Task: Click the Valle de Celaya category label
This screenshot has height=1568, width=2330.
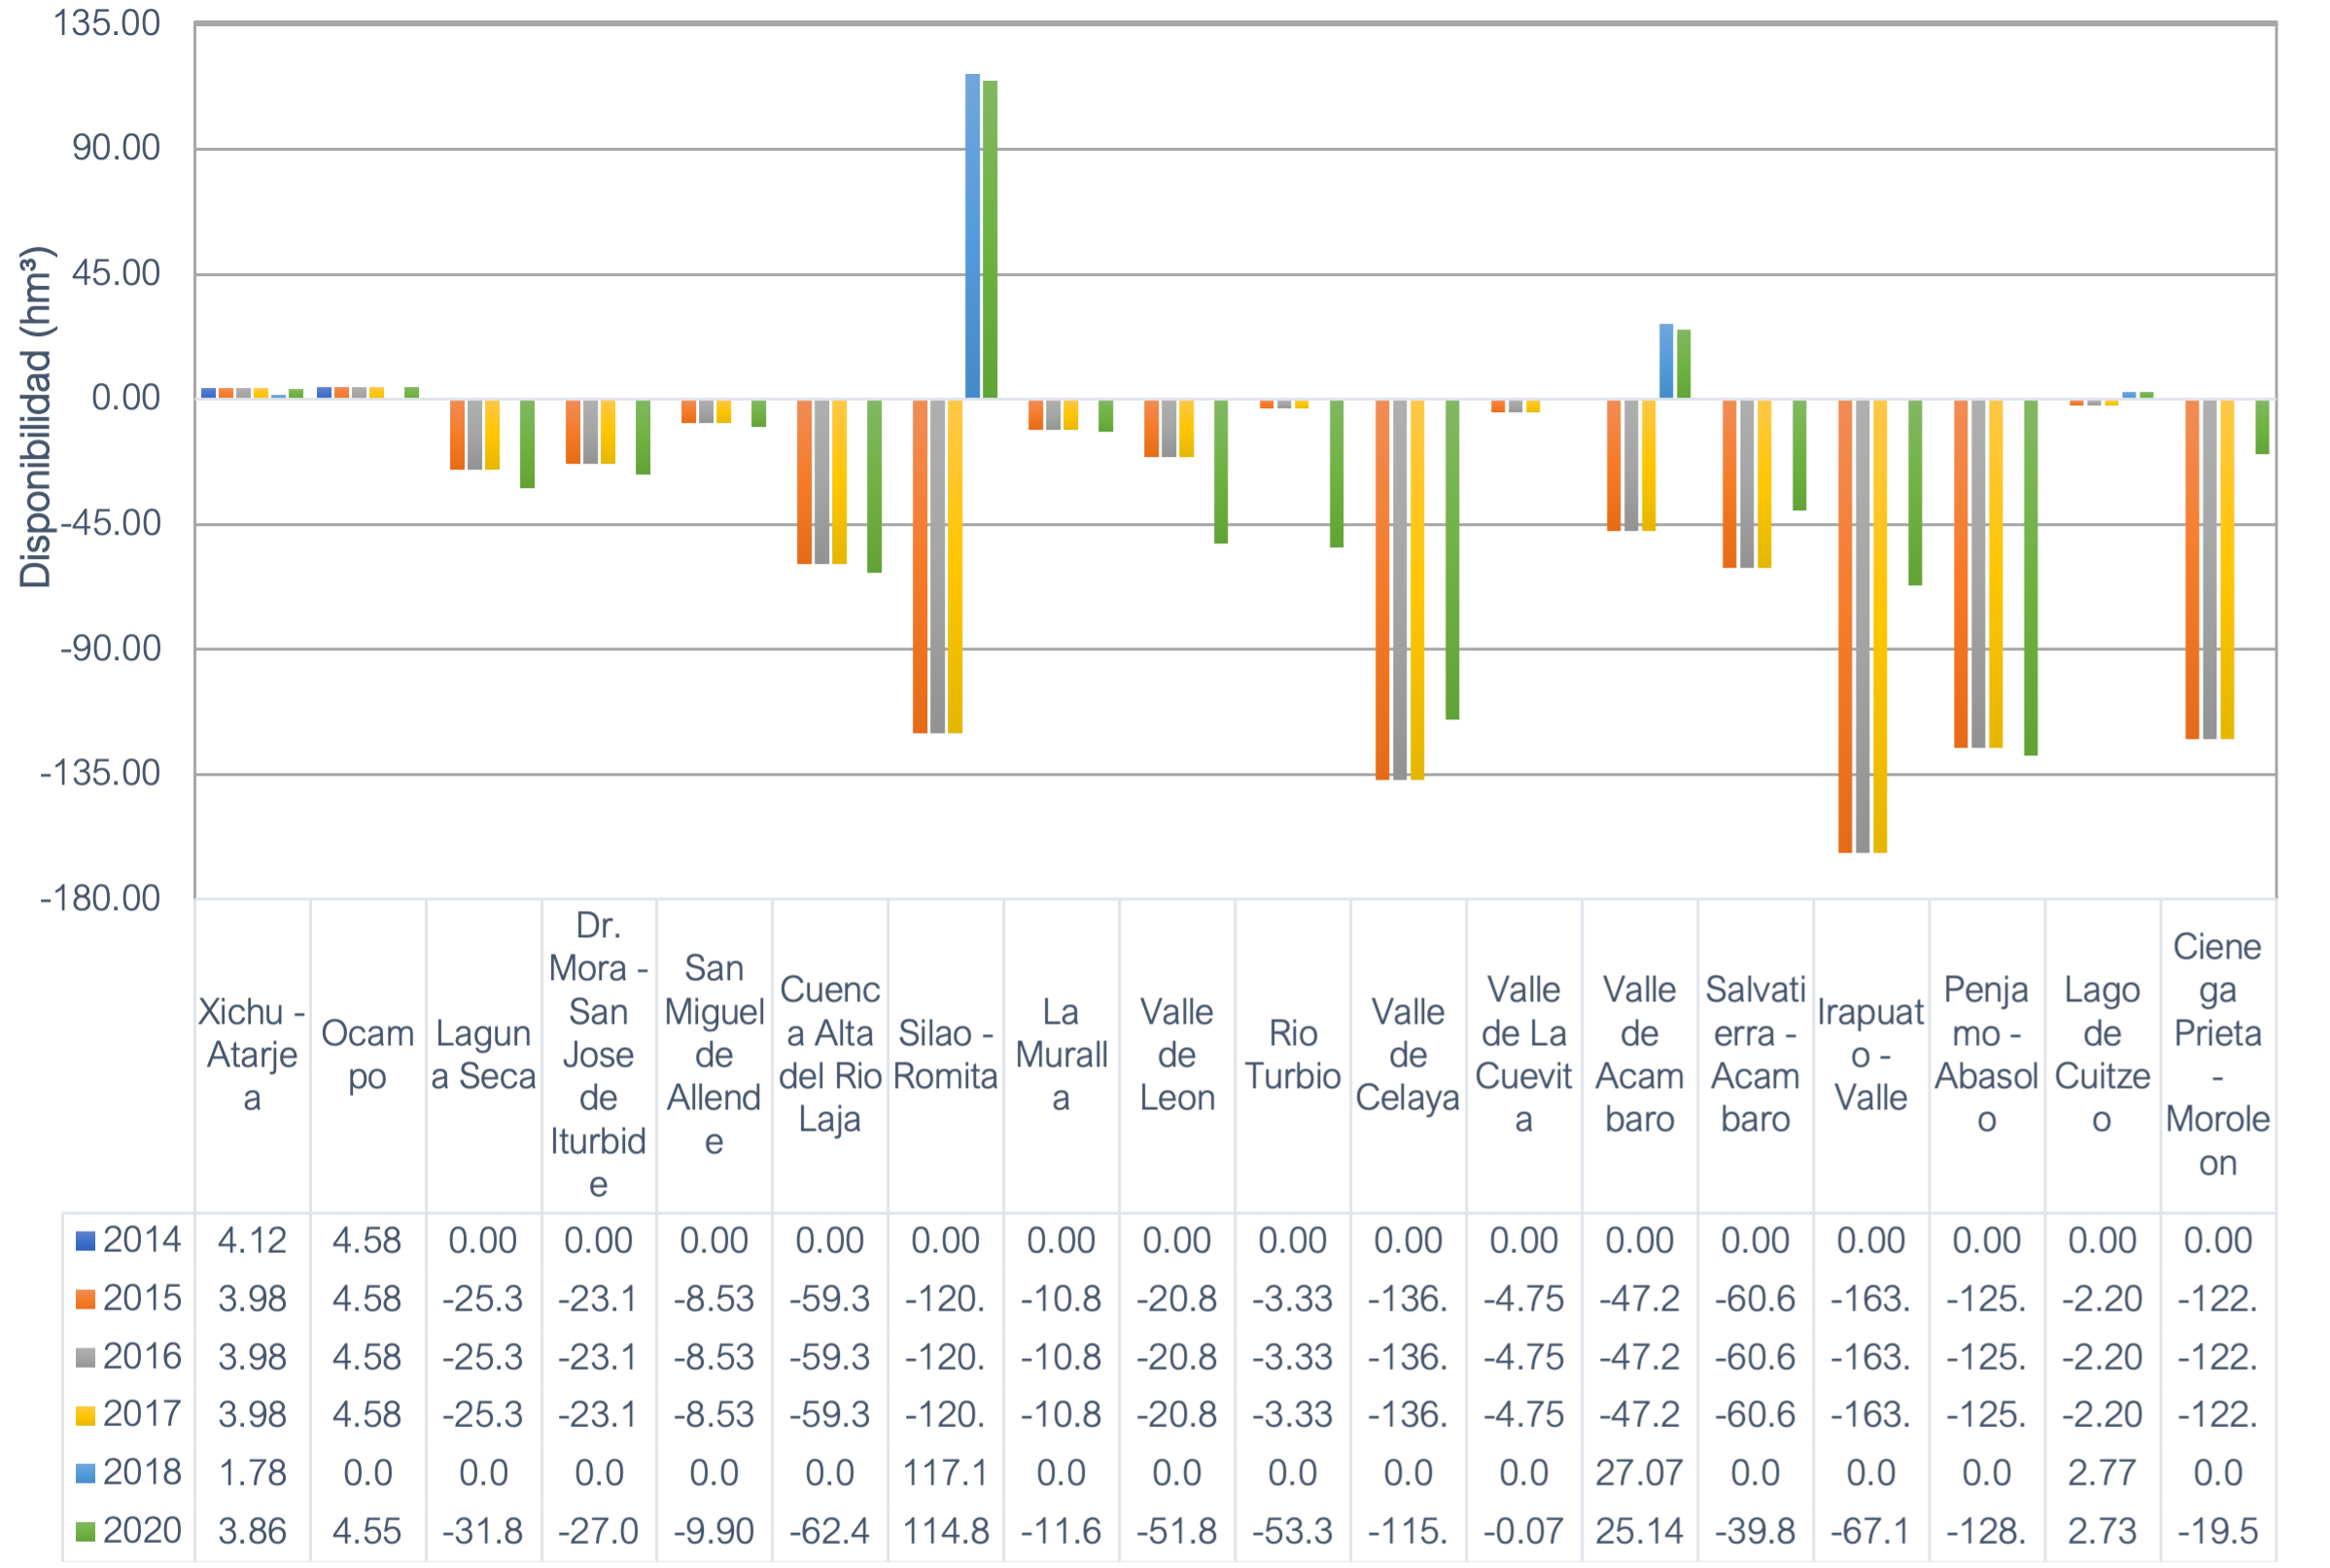Action: click(1407, 1054)
